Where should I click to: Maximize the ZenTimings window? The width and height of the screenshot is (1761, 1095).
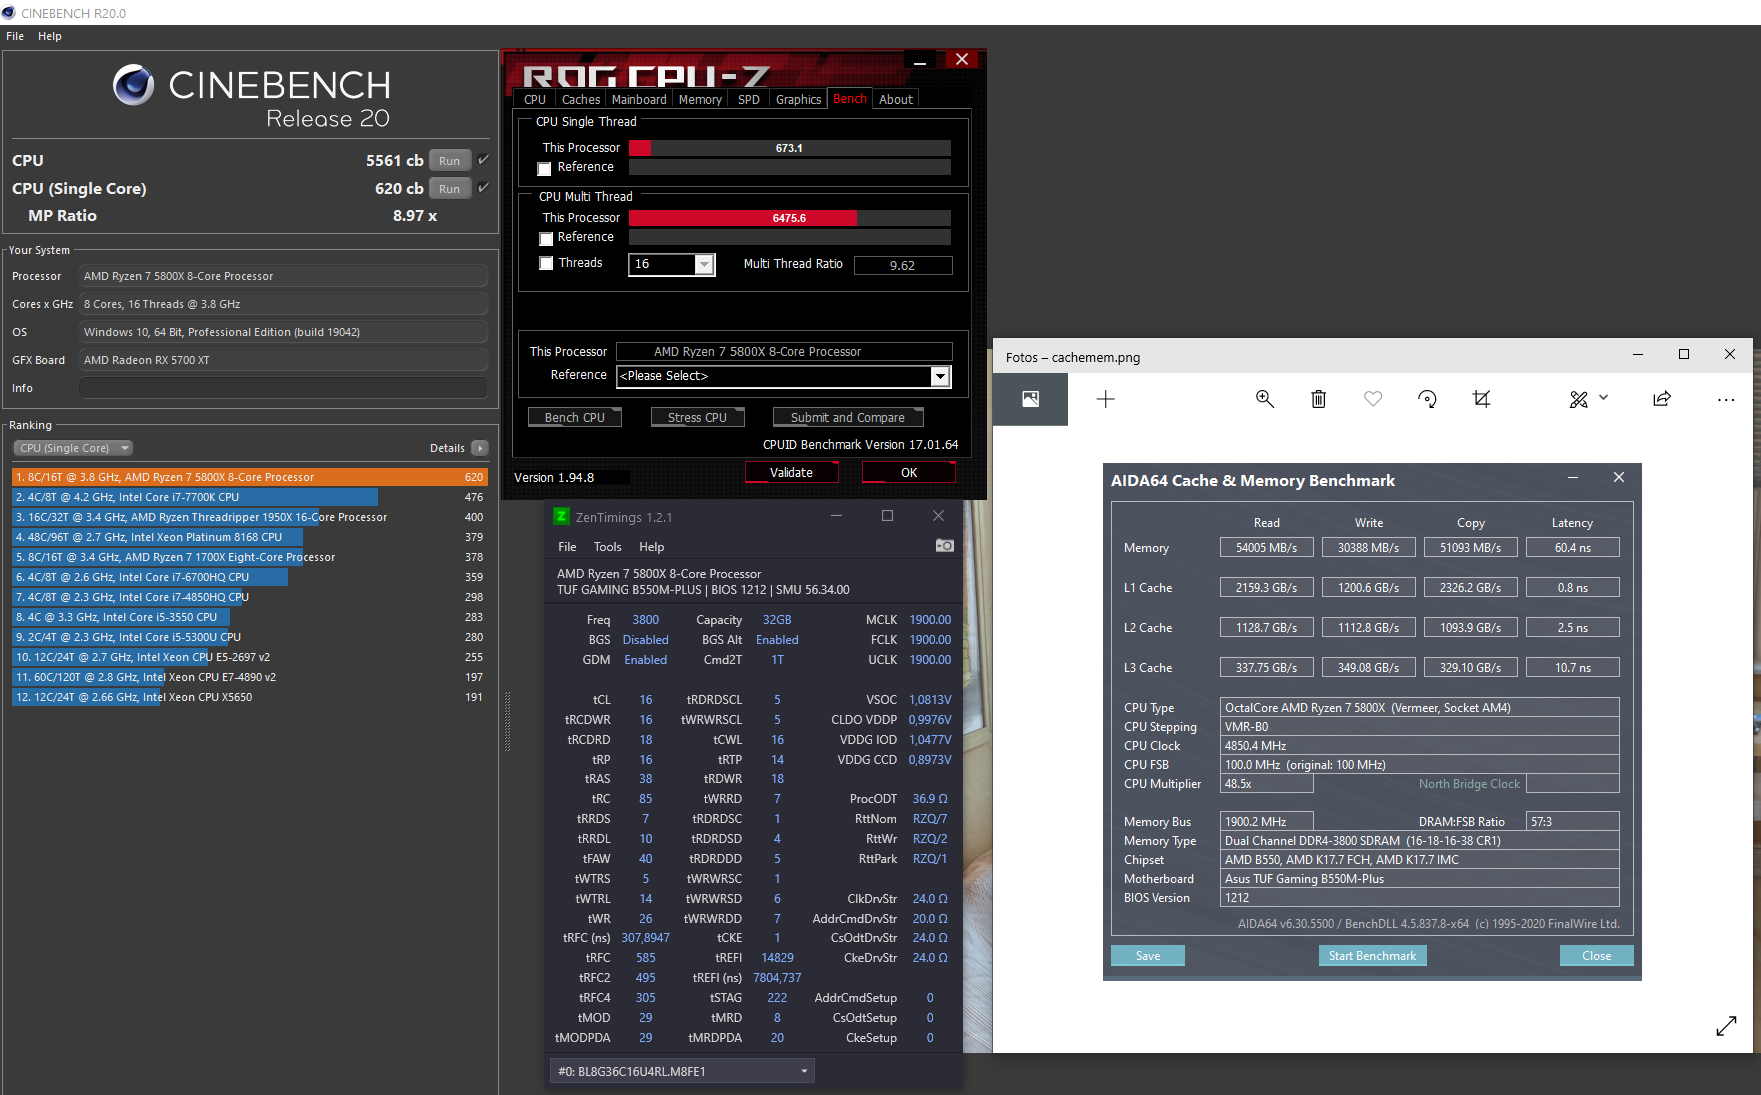tap(887, 516)
